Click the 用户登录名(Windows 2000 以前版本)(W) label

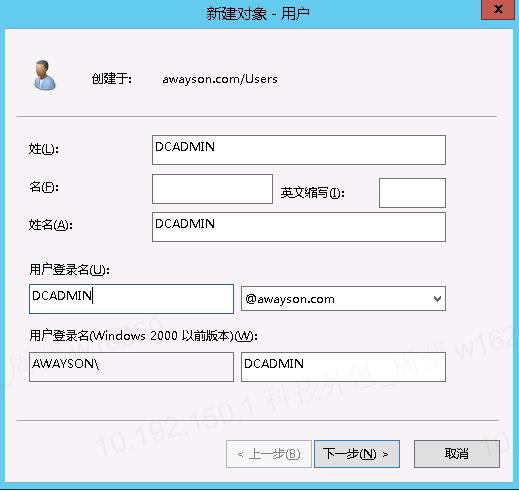click(143, 336)
